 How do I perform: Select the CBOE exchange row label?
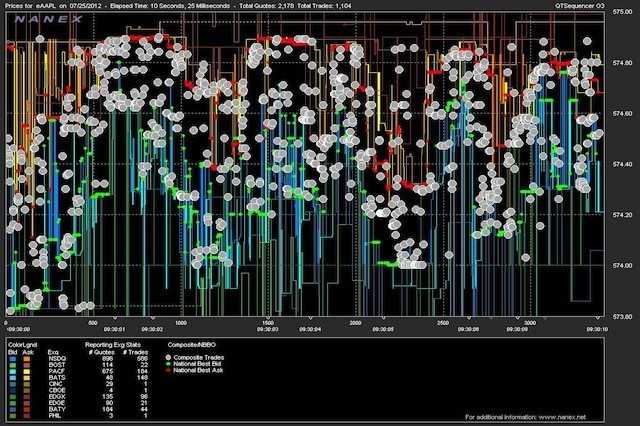pyautogui.click(x=57, y=390)
